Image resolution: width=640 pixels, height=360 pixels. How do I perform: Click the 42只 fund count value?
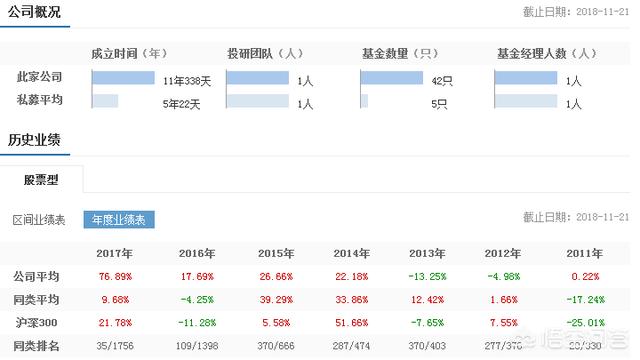point(442,81)
